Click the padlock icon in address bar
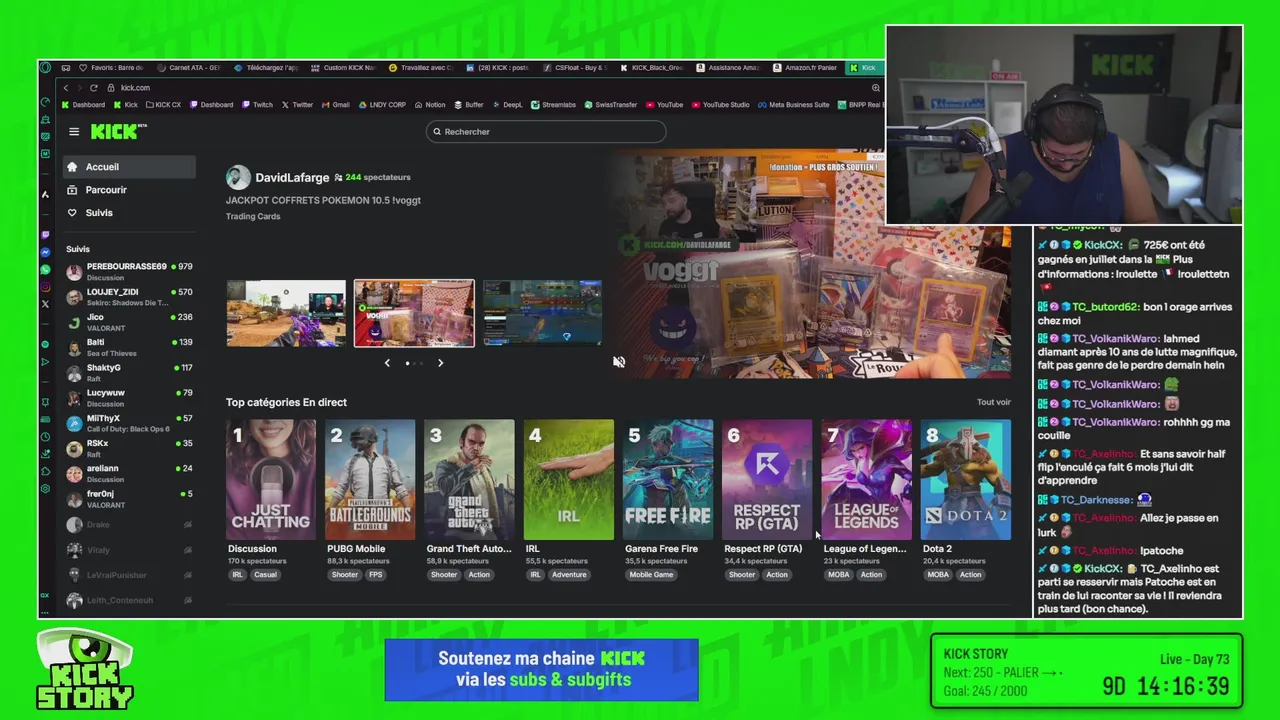This screenshot has height=720, width=1280. (x=111, y=88)
